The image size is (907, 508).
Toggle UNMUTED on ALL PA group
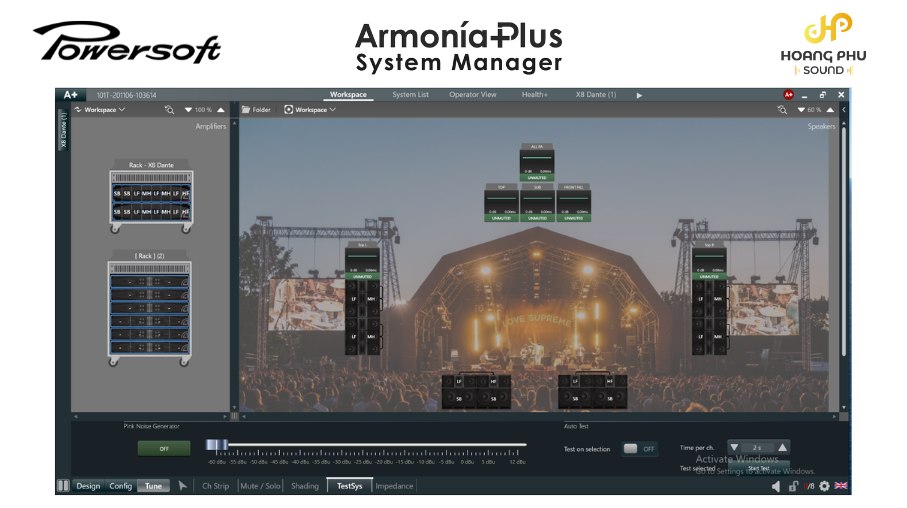537,178
